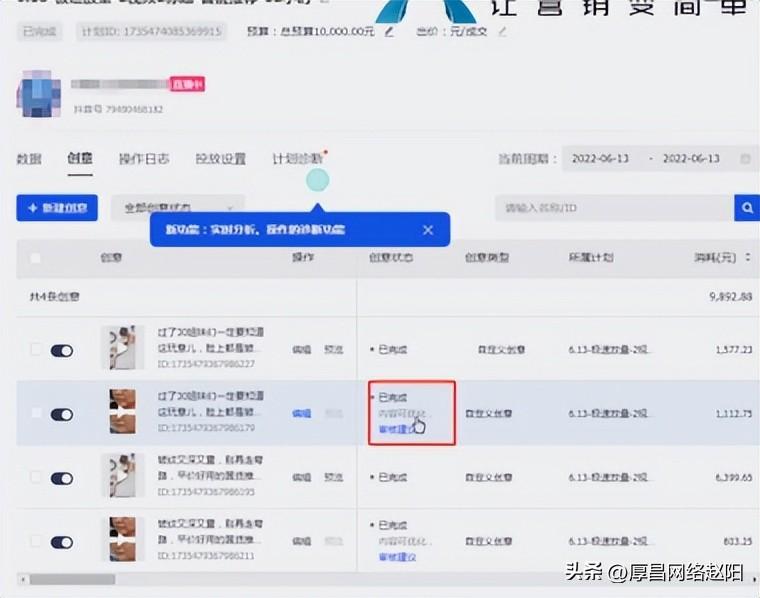Open the 计划诊断 tab with red dot
This screenshot has height=598, width=760.
(298, 158)
